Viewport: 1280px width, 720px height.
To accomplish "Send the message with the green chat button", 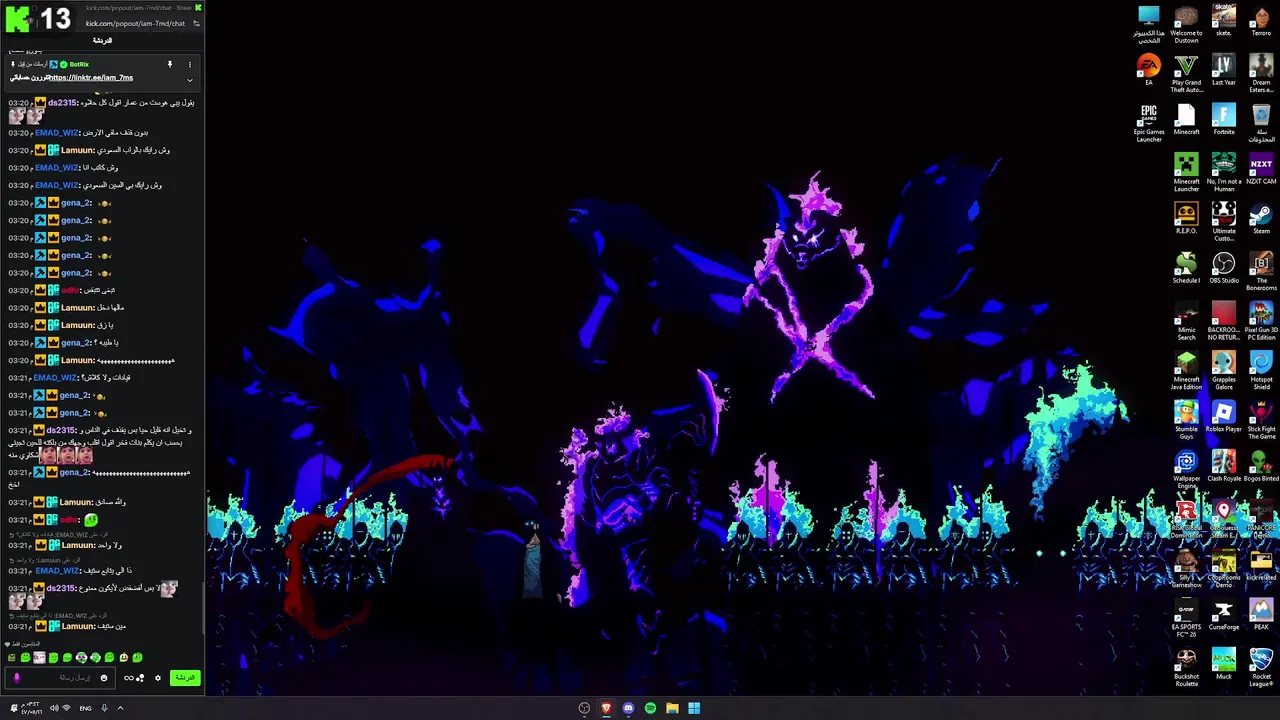I will click(x=185, y=678).
